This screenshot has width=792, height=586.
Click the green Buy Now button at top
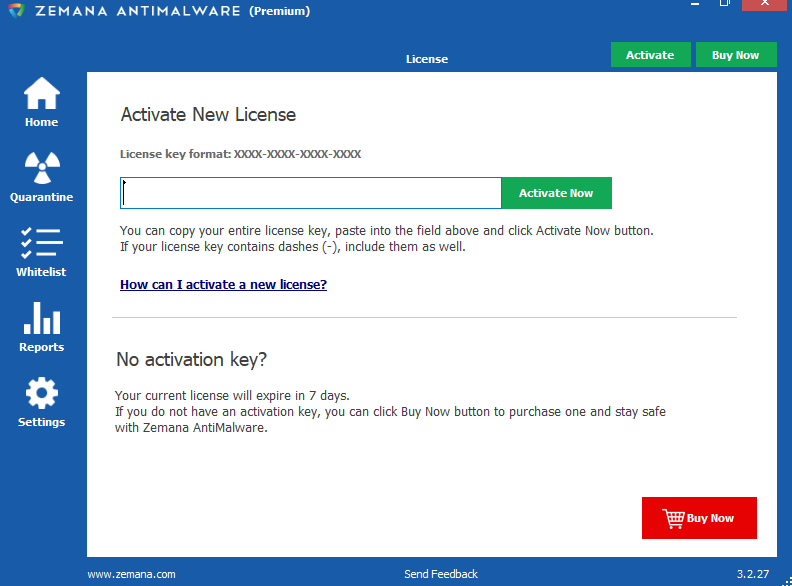pos(735,55)
